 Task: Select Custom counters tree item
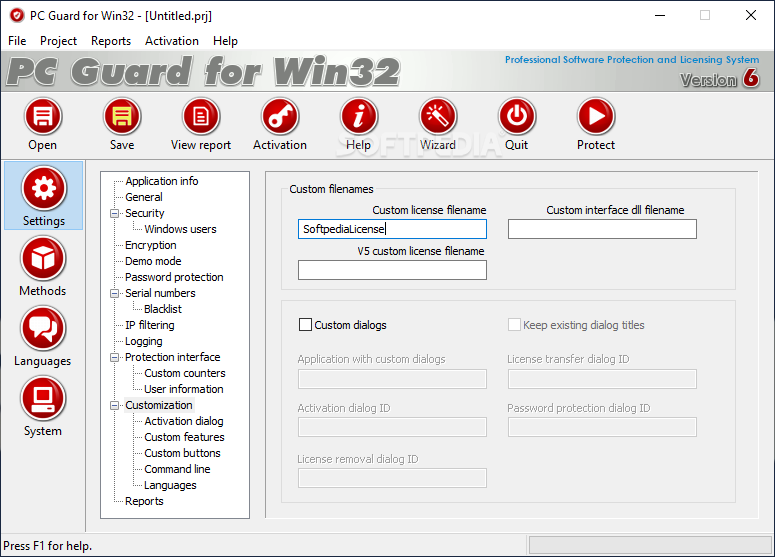185,373
